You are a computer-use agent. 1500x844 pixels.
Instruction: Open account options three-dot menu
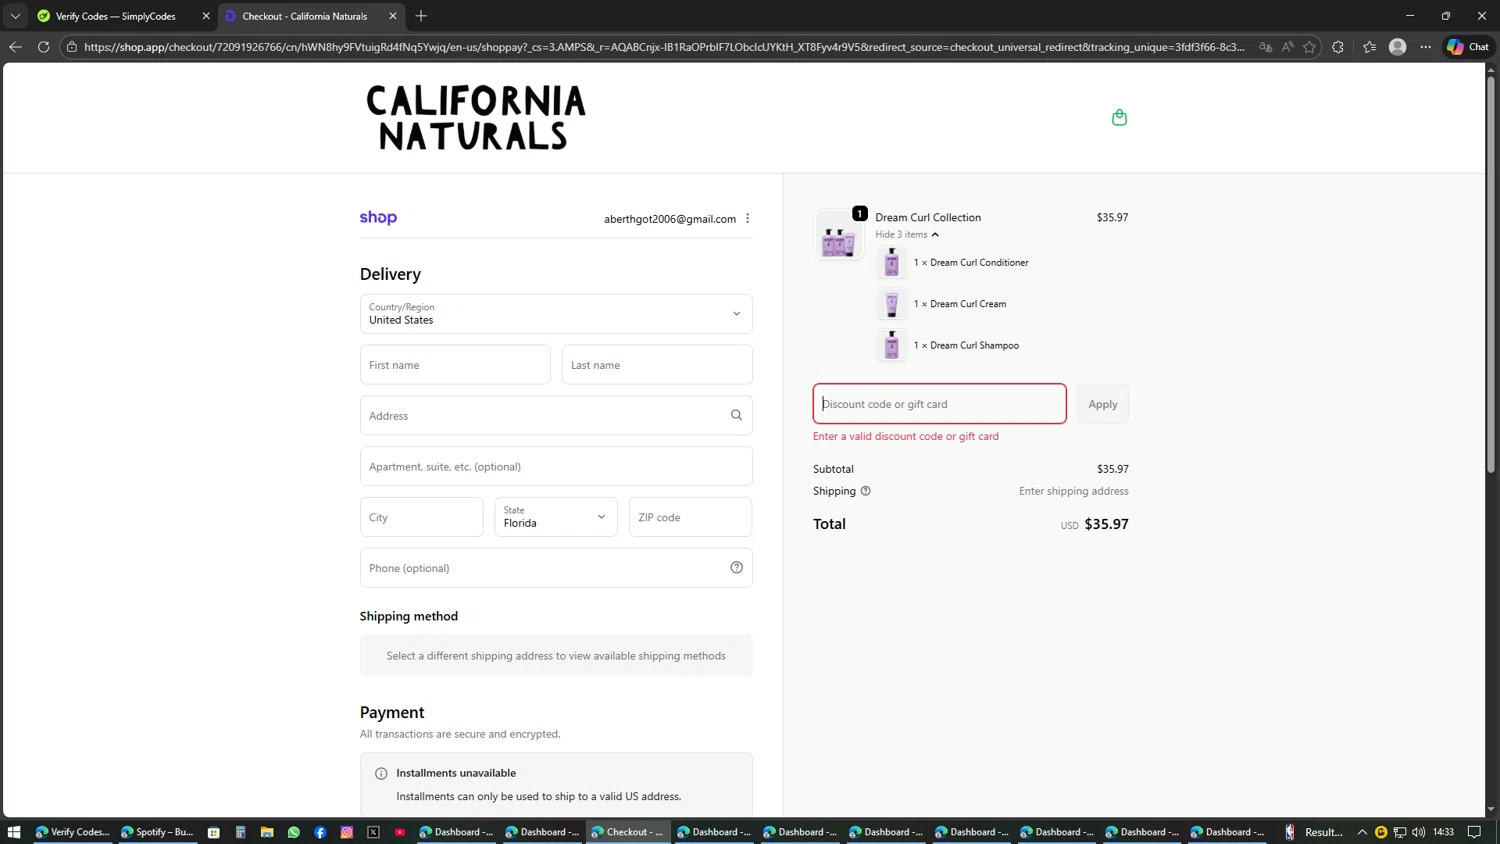pos(747,218)
